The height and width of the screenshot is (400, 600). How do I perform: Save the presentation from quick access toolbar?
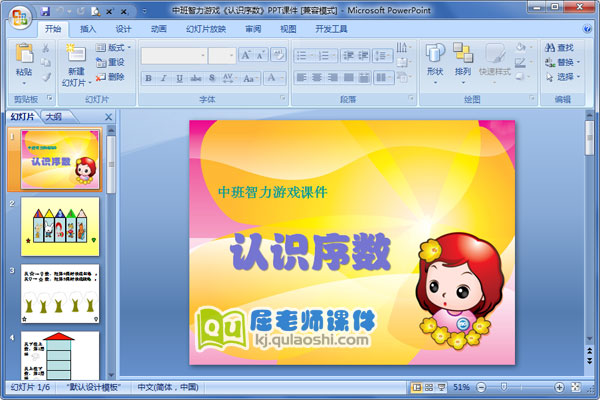click(45, 11)
